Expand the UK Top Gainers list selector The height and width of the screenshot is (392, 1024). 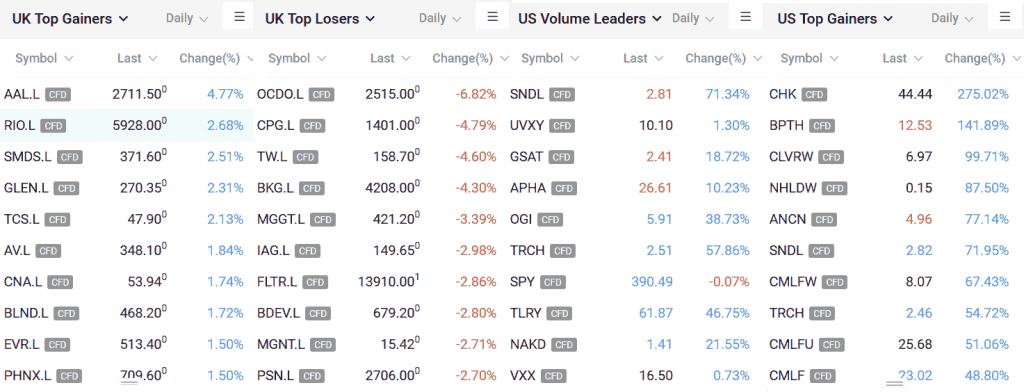[71, 18]
